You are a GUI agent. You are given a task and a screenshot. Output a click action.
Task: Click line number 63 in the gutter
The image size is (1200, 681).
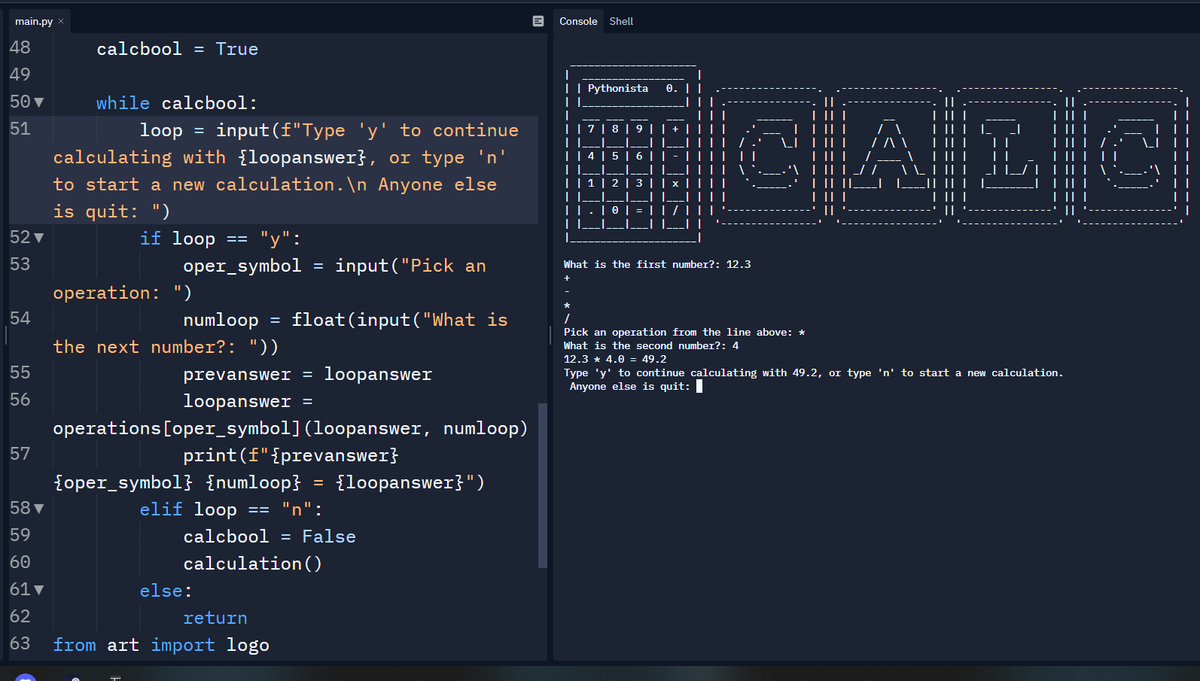20,645
